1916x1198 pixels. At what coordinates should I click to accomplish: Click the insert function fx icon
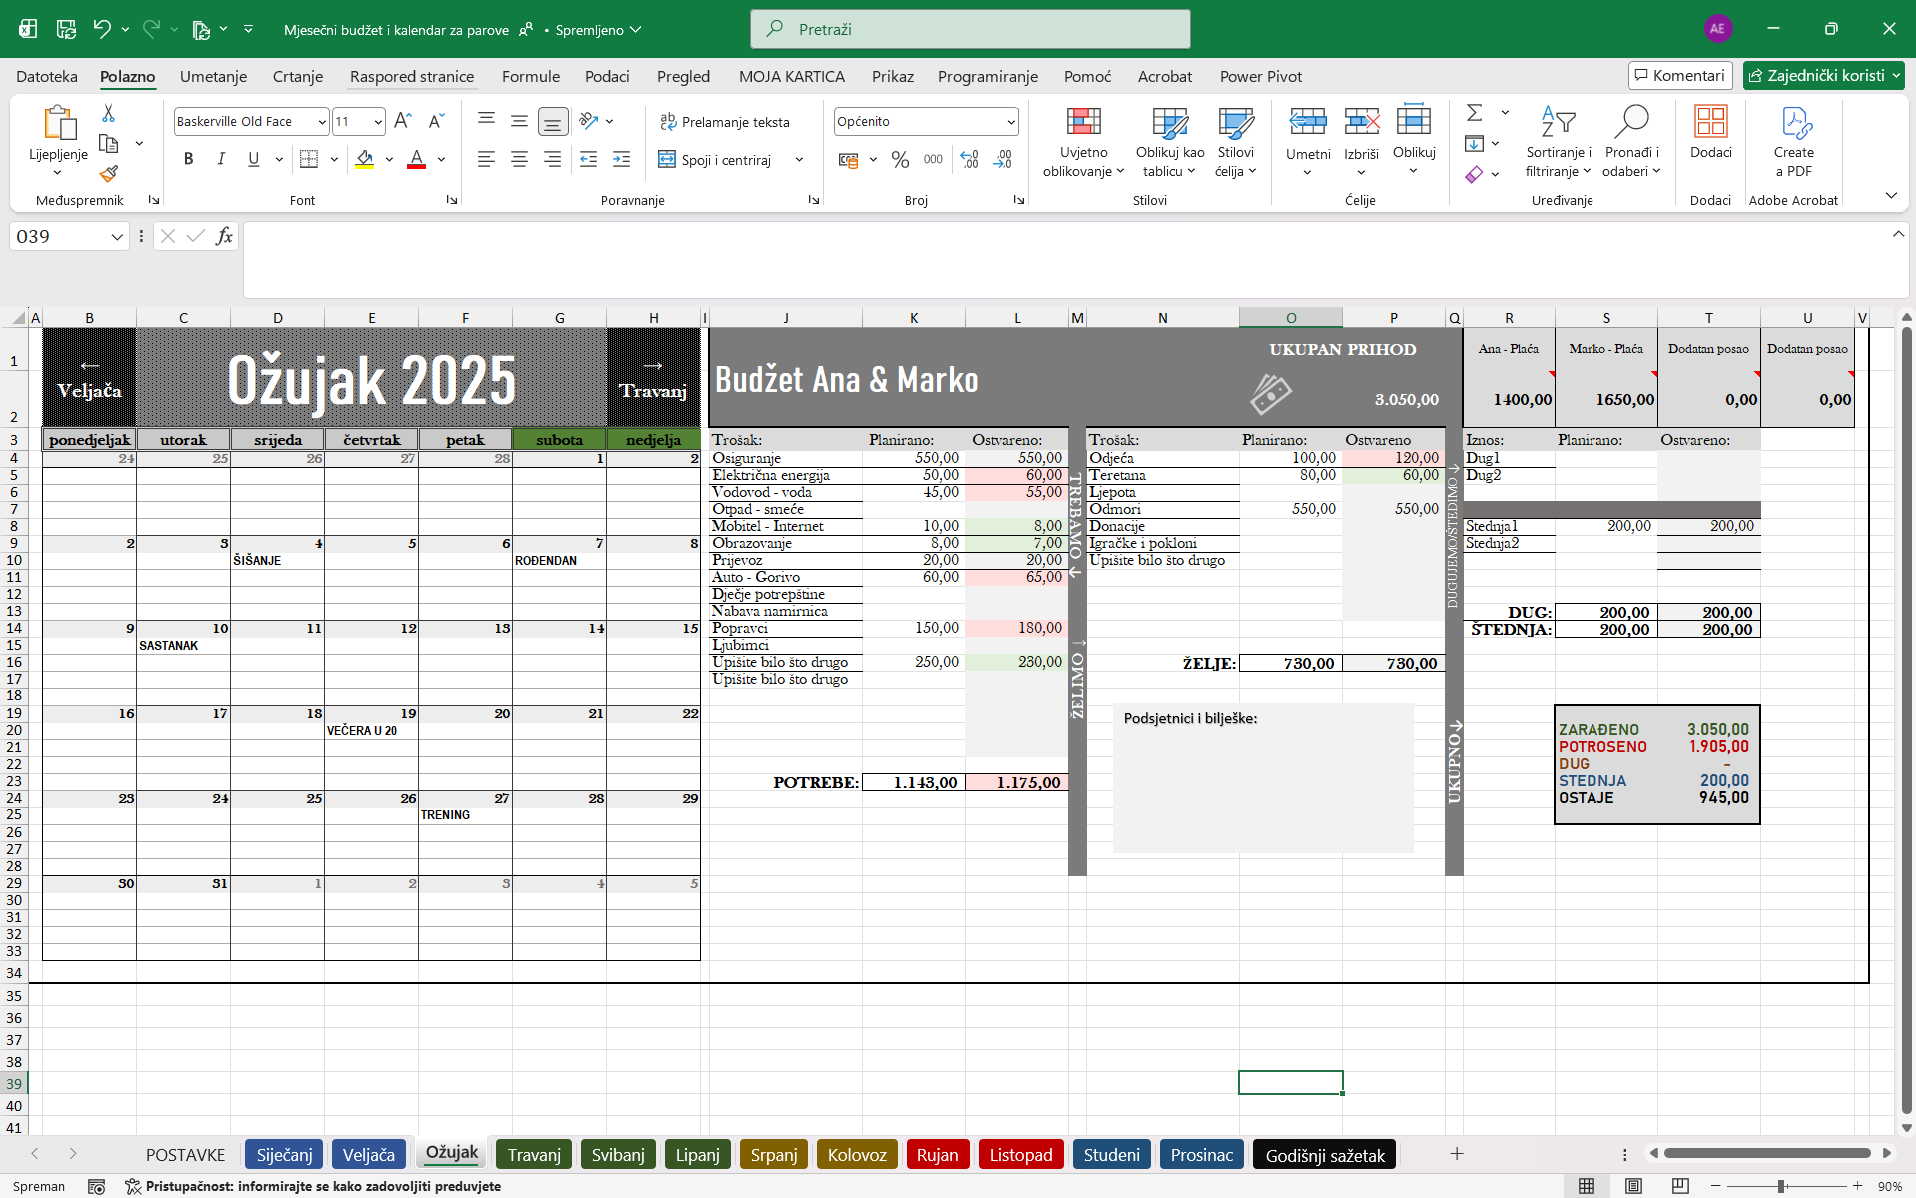point(224,236)
